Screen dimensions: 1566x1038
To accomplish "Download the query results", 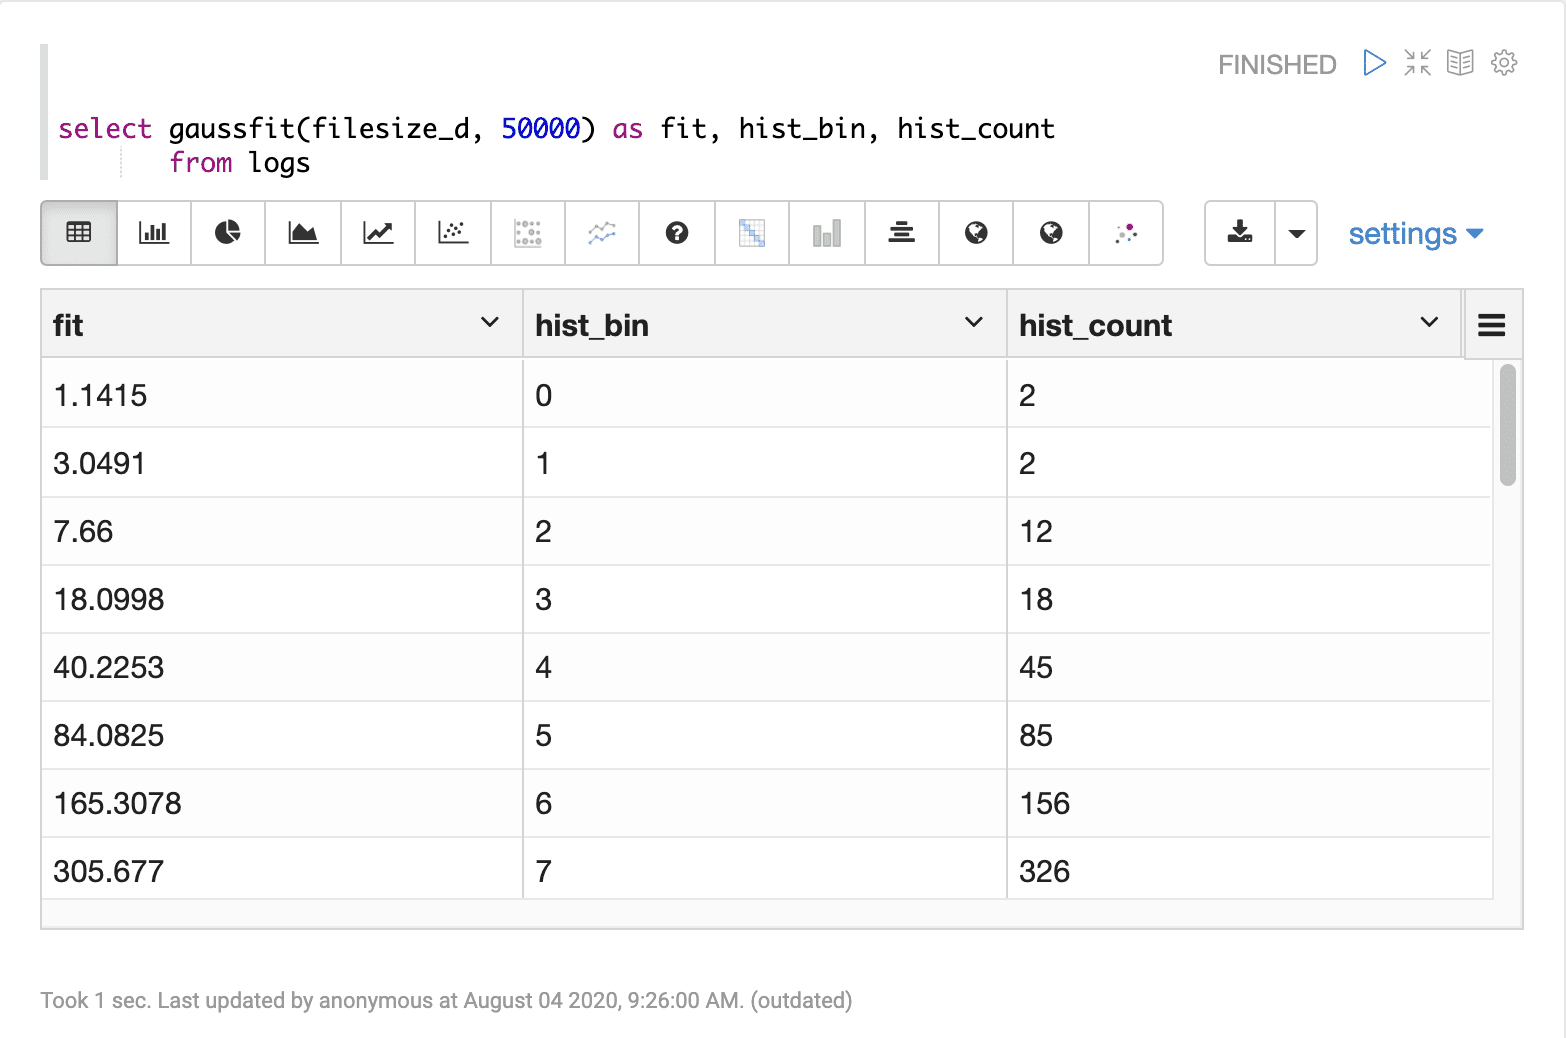I will tap(1238, 233).
